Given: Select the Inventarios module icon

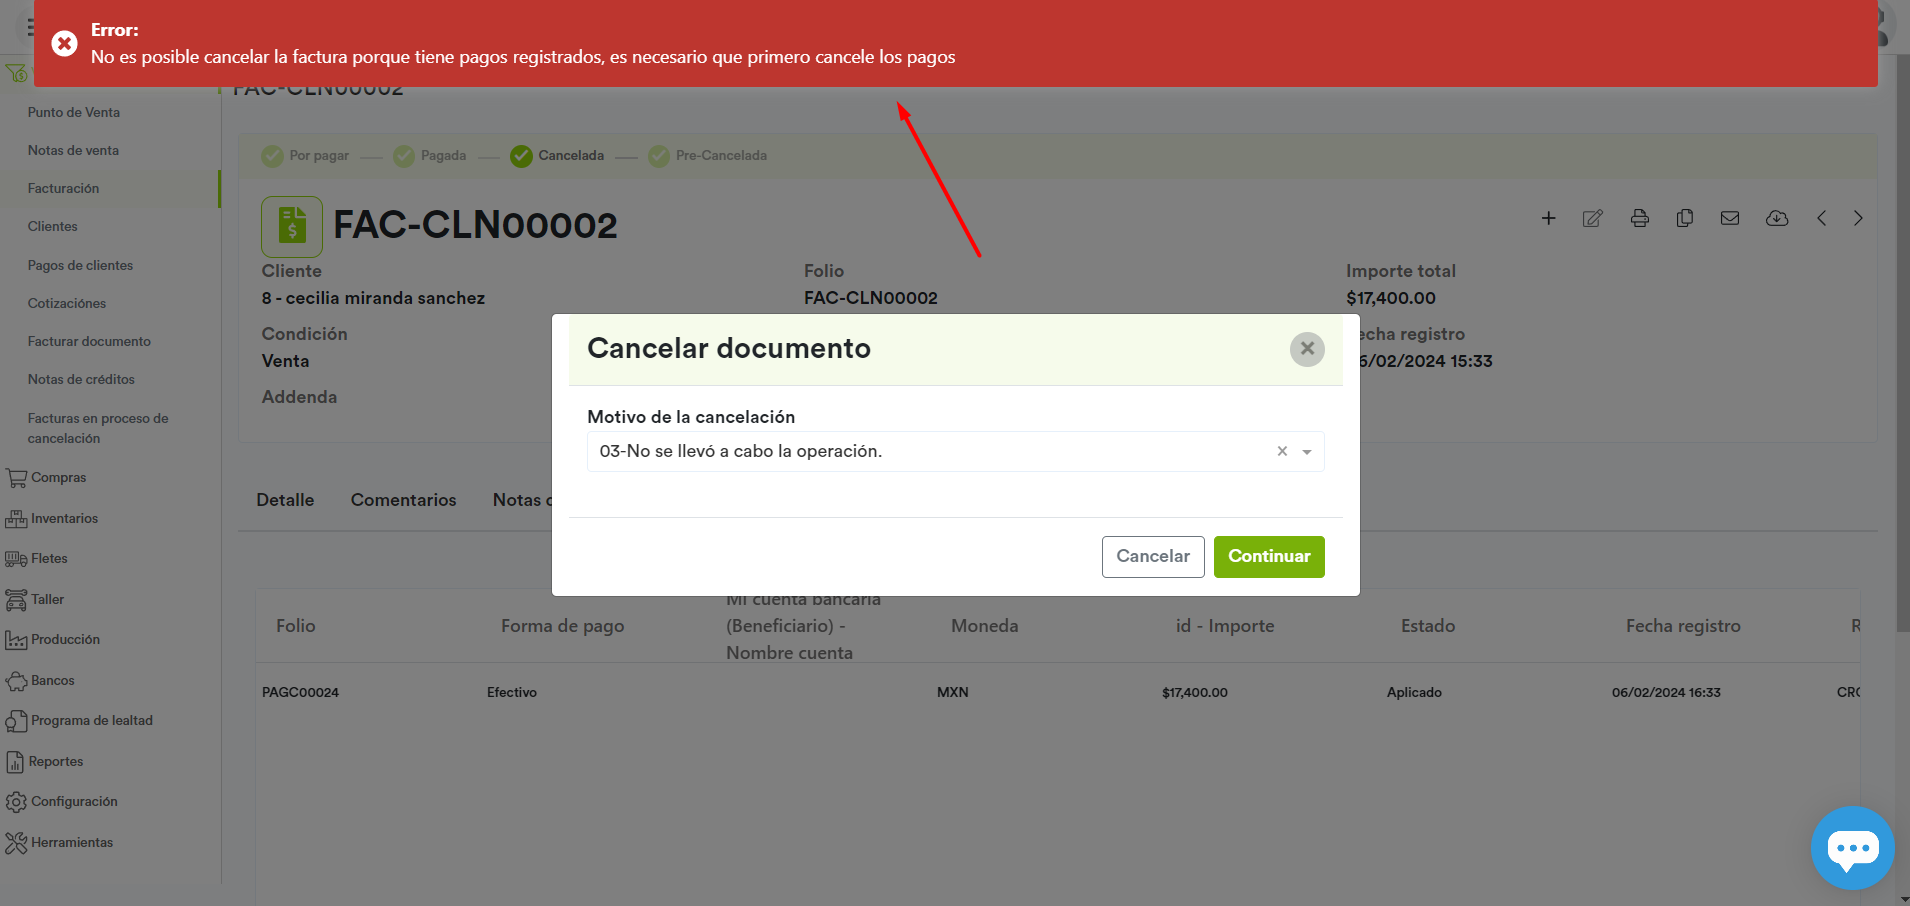Looking at the screenshot, I should (x=17, y=518).
